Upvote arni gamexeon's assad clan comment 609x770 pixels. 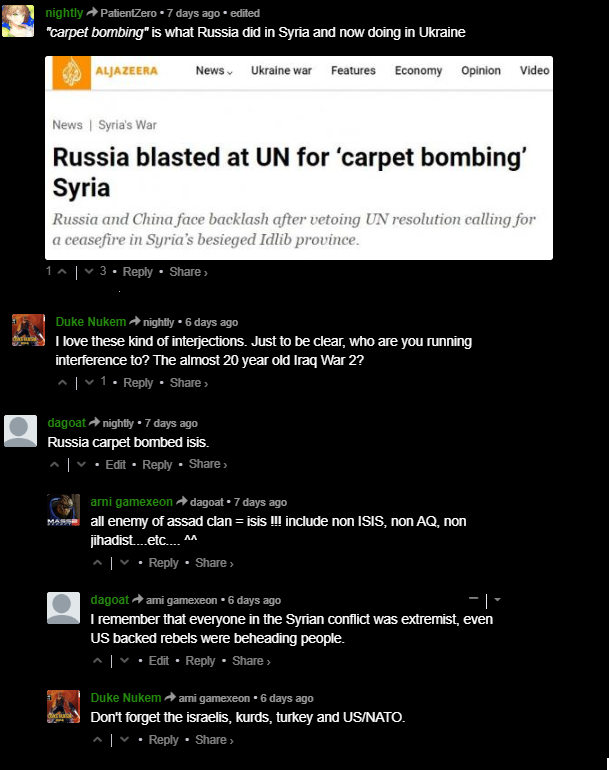pyautogui.click(x=98, y=563)
